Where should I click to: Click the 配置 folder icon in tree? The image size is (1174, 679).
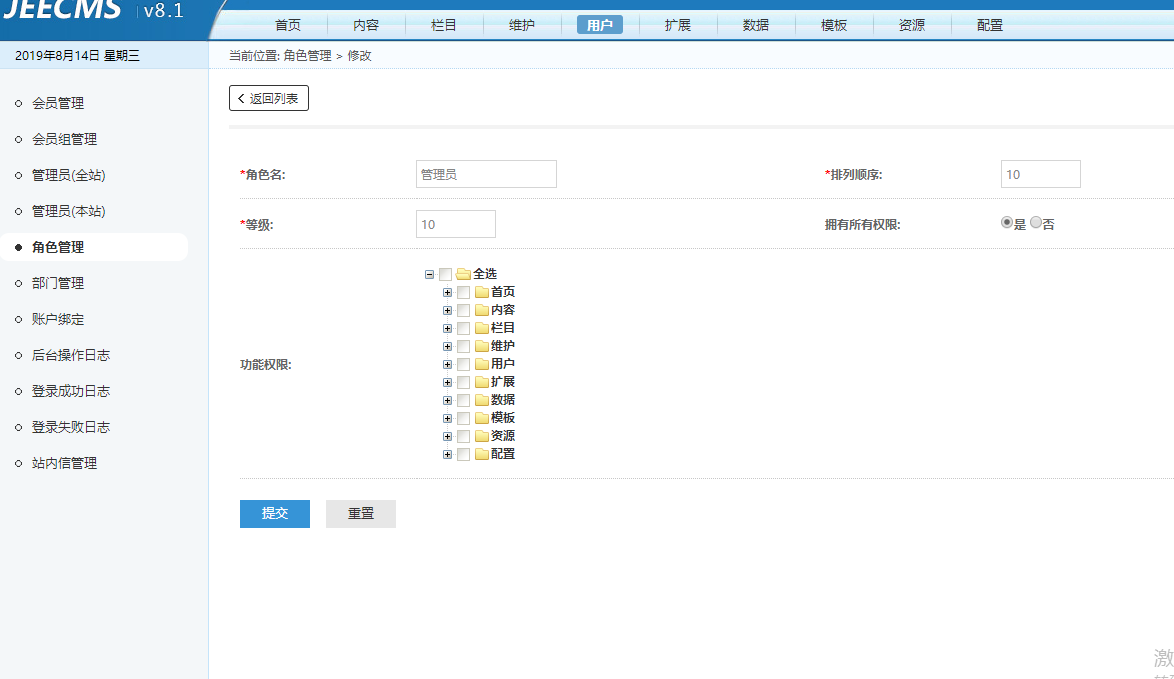(x=482, y=454)
